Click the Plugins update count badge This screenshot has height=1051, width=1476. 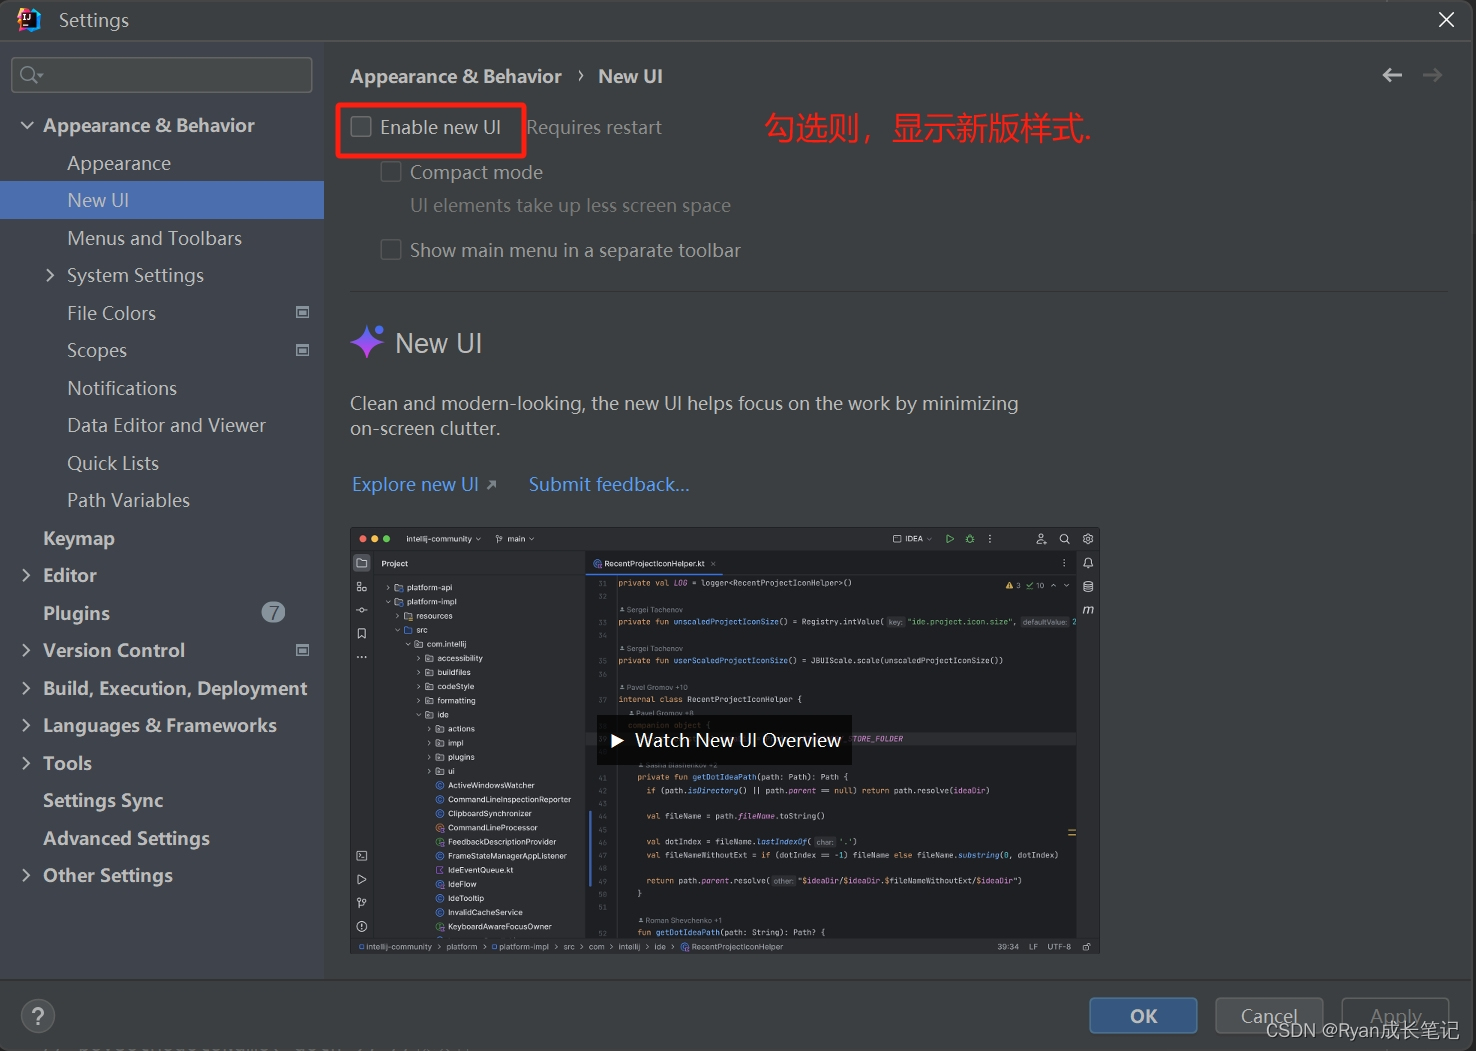[273, 612]
